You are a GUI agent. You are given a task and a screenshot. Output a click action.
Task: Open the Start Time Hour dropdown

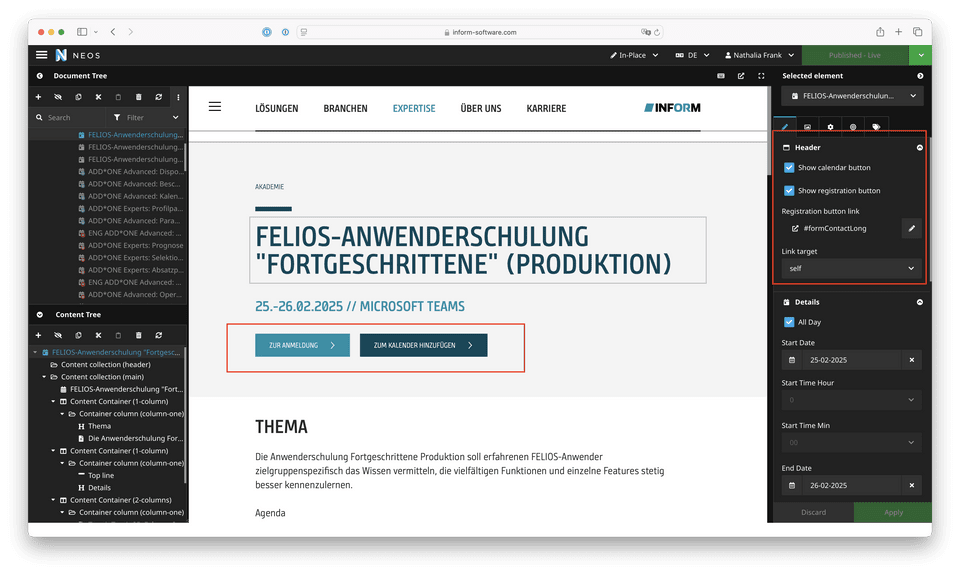tap(852, 400)
